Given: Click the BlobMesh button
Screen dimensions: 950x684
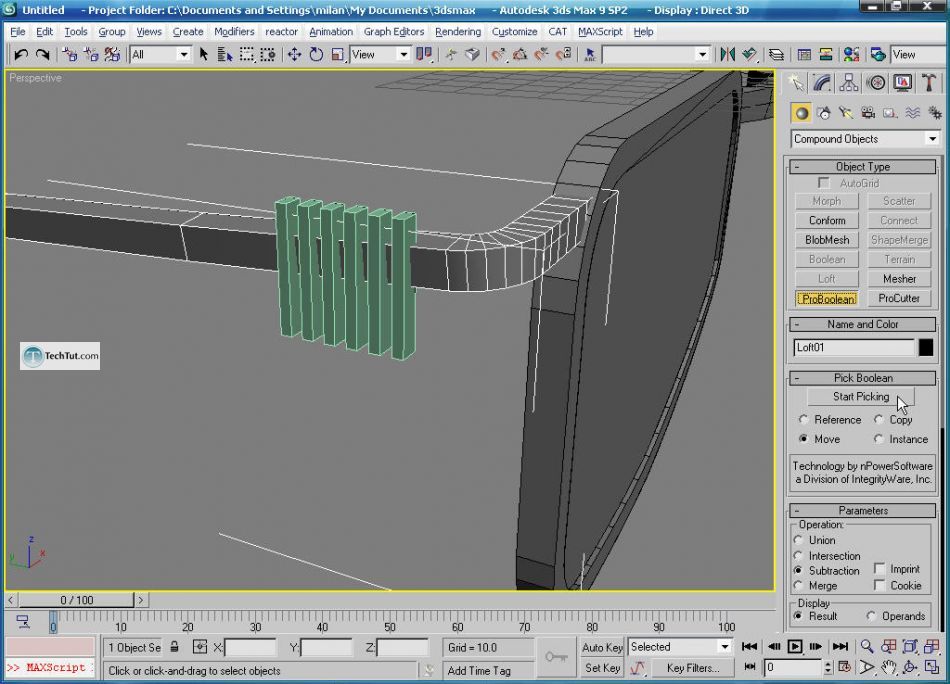Looking at the screenshot, I should coord(827,240).
